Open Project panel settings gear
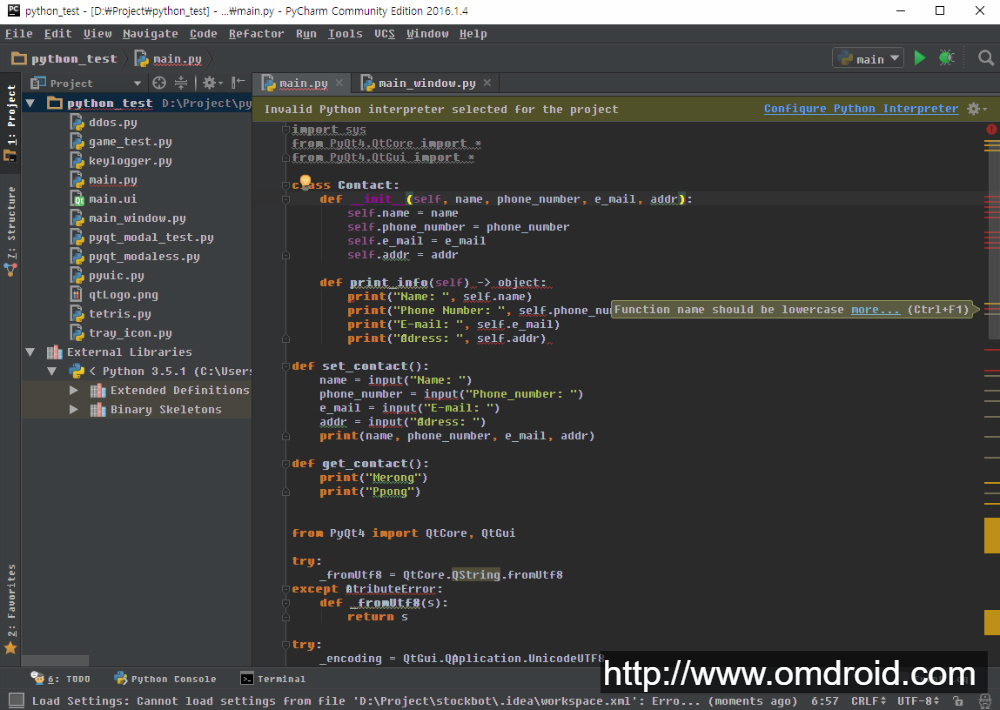The image size is (1000, 710). pyautogui.click(x=211, y=83)
